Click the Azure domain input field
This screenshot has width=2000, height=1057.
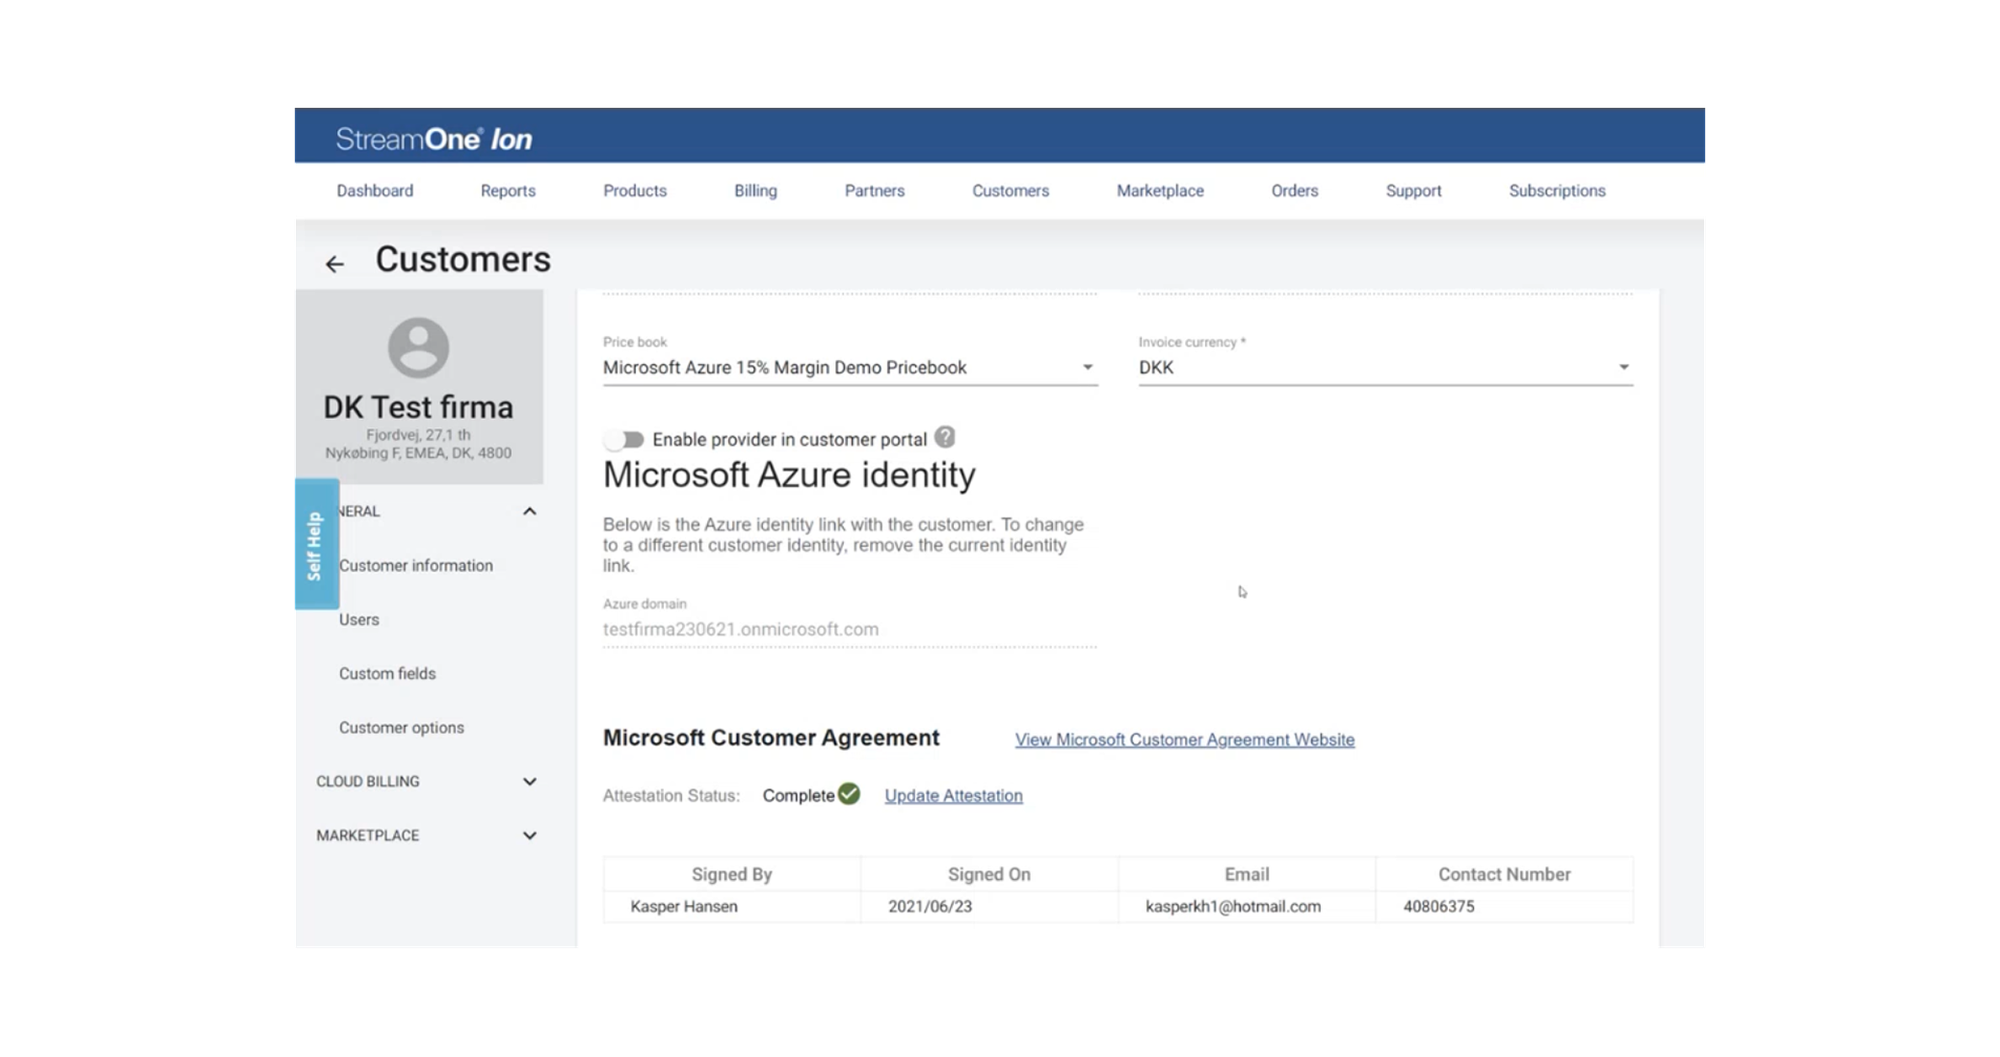(x=850, y=629)
